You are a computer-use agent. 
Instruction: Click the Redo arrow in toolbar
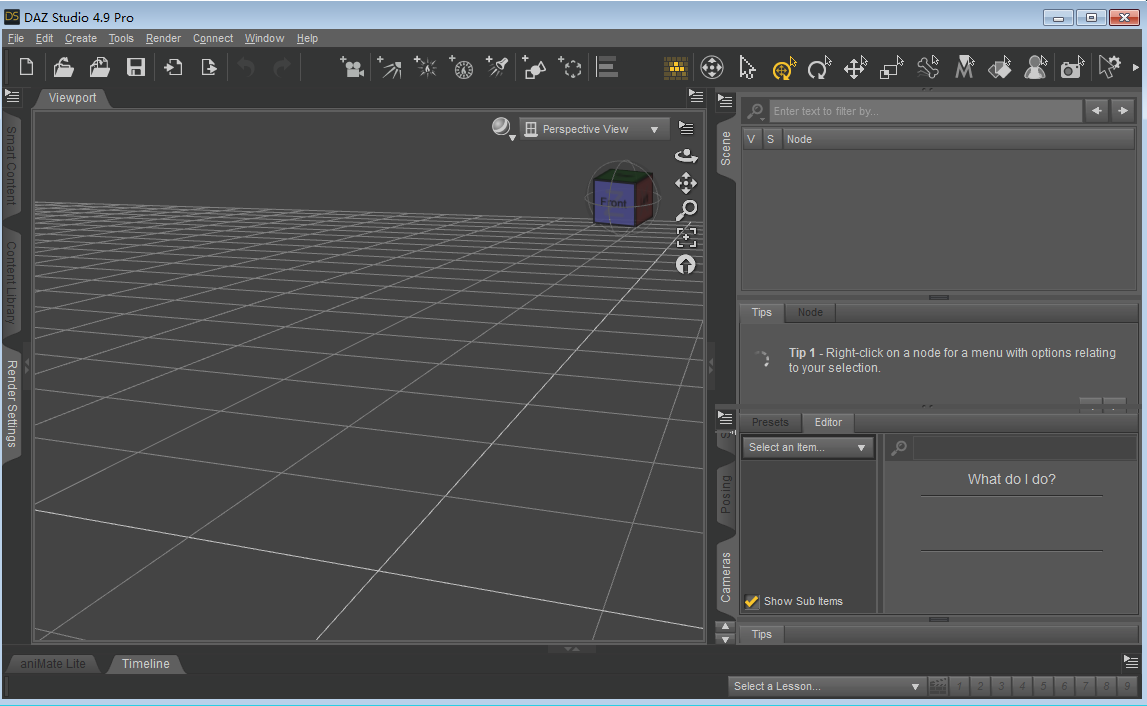pos(282,68)
